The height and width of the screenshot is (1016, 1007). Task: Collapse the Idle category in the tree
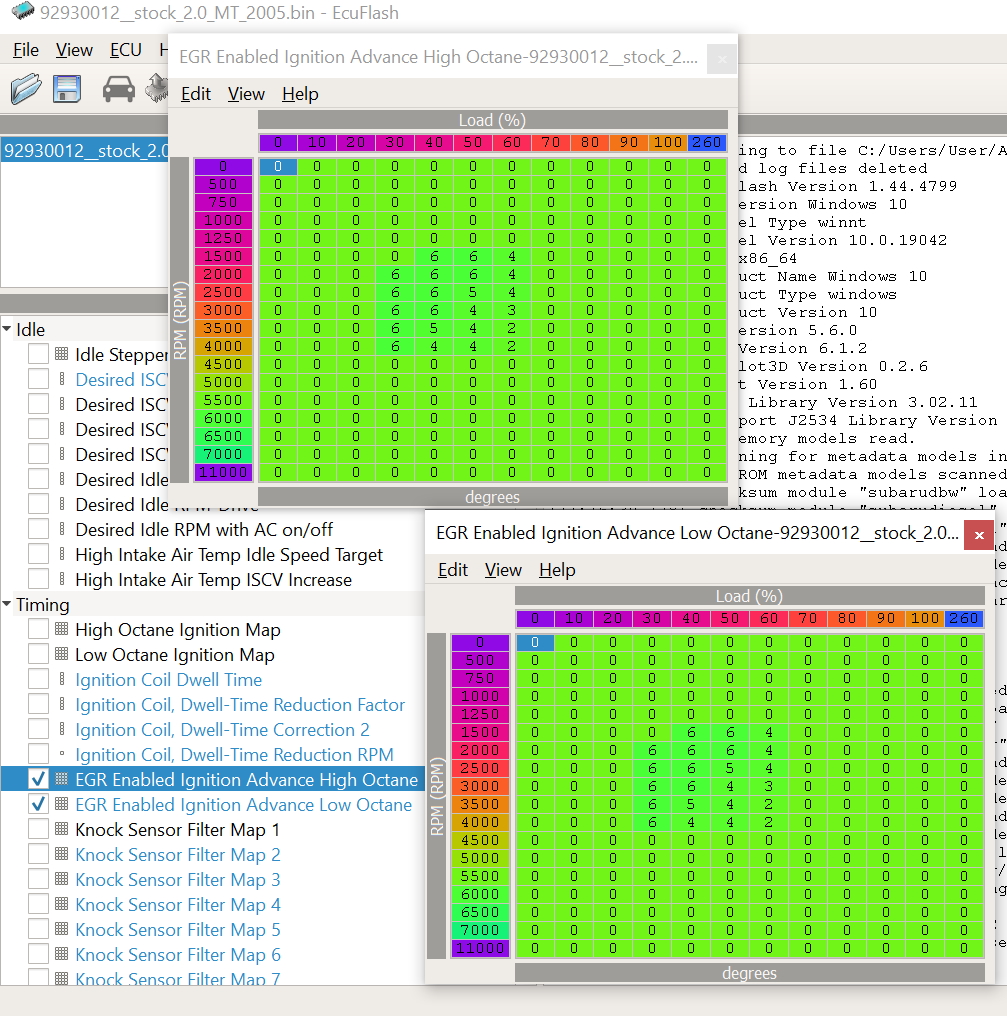(8, 330)
